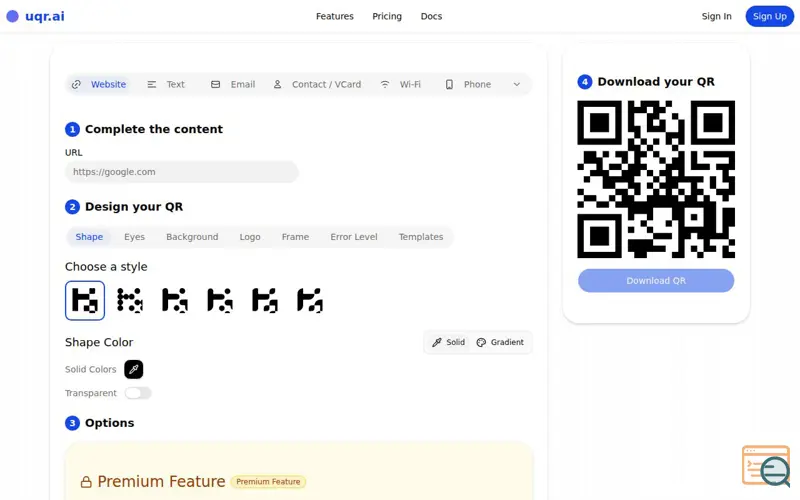Open the Features page
Image resolution: width=800 pixels, height=500 pixels.
click(x=335, y=16)
